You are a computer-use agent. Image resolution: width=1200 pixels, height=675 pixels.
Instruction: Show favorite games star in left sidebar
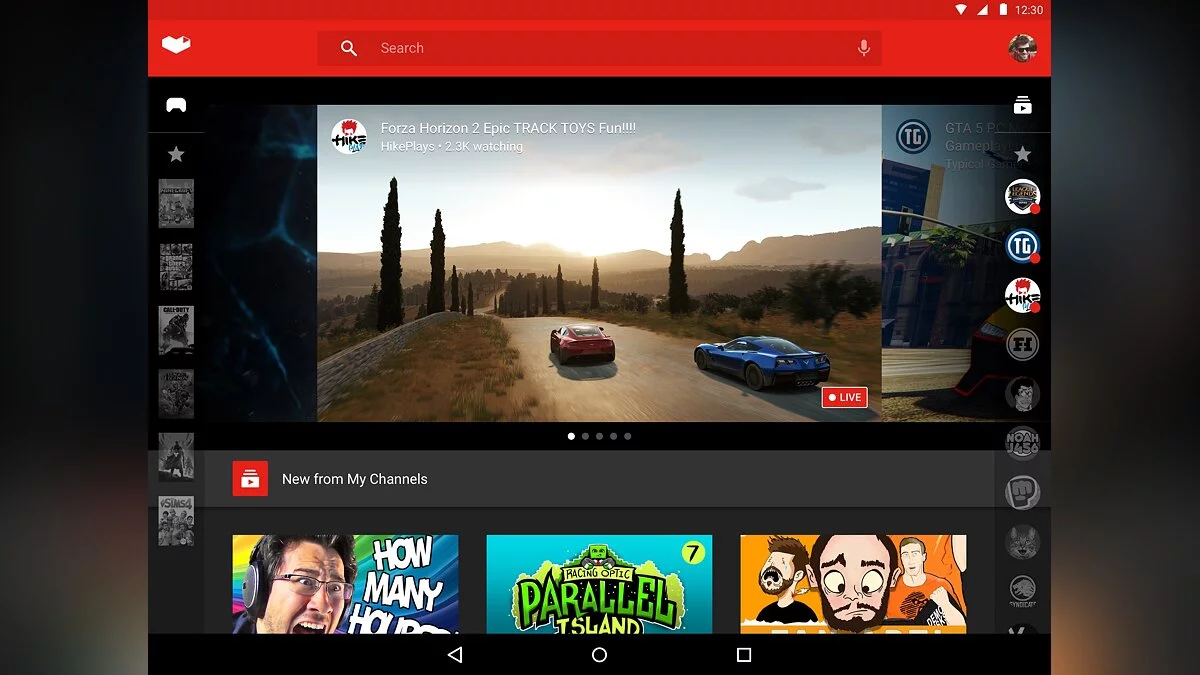point(176,154)
